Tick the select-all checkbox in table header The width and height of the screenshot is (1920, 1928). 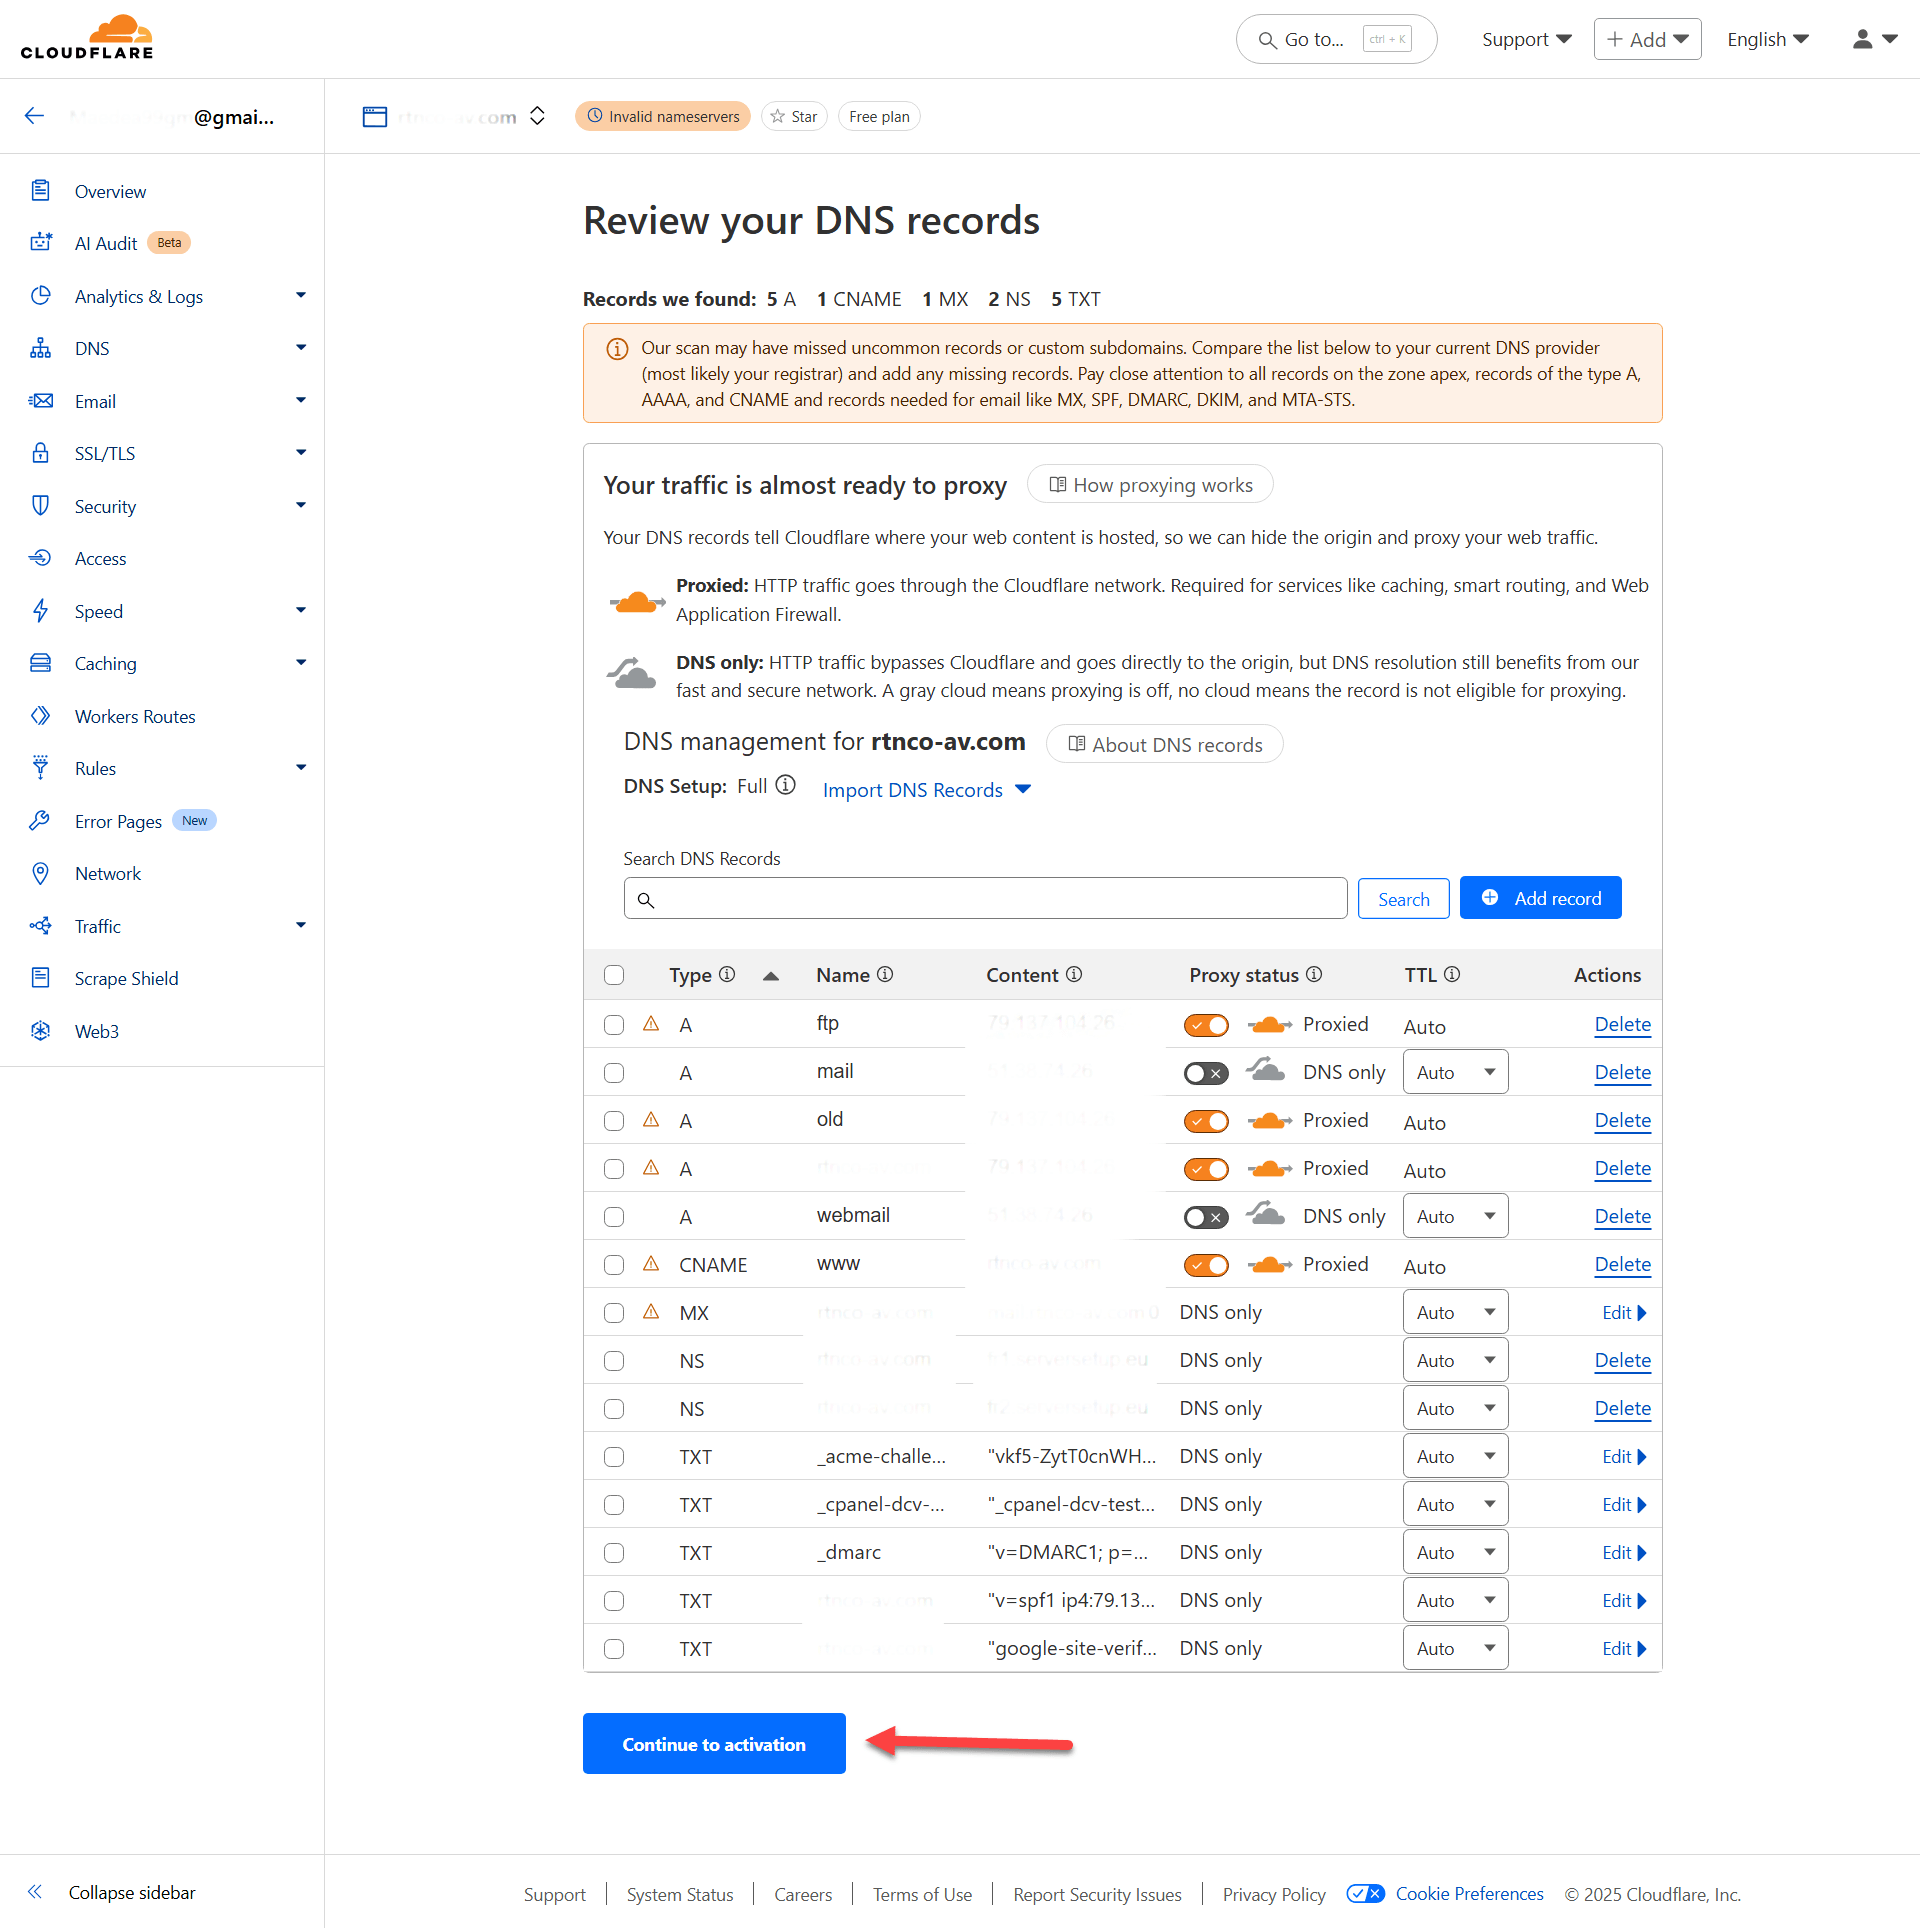click(614, 975)
